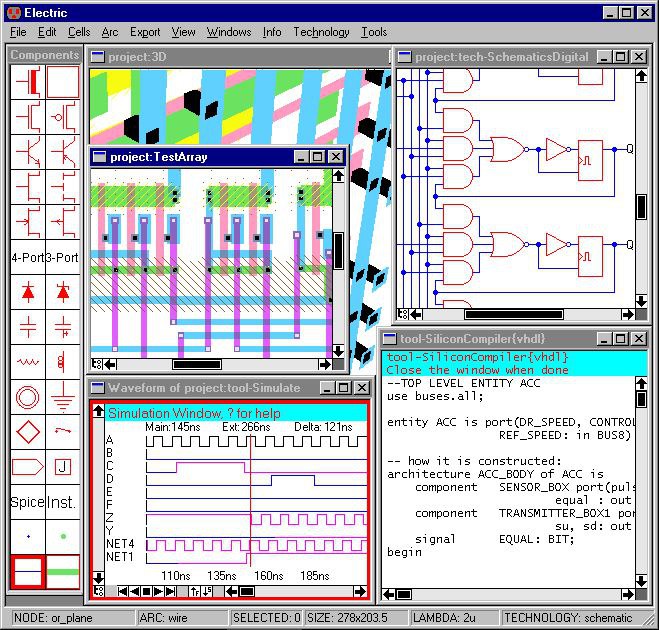Play simulation backward in Waveform window
Screen dimensions: 659x630
pos(135,591)
